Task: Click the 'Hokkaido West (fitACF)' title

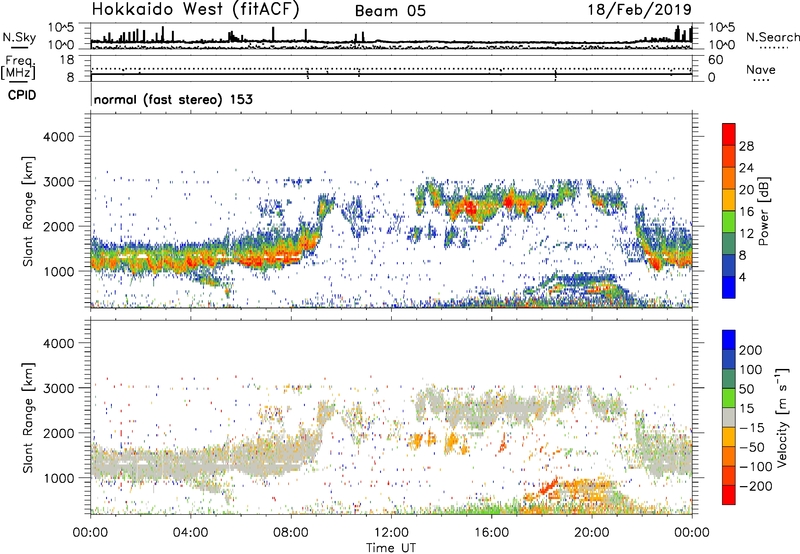Action: (195, 9)
